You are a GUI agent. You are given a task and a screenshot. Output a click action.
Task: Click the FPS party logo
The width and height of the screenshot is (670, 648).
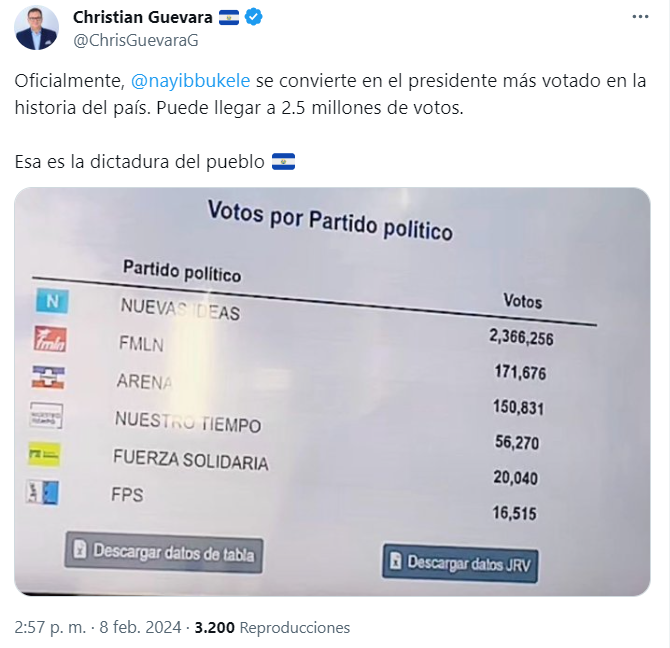pos(42,493)
